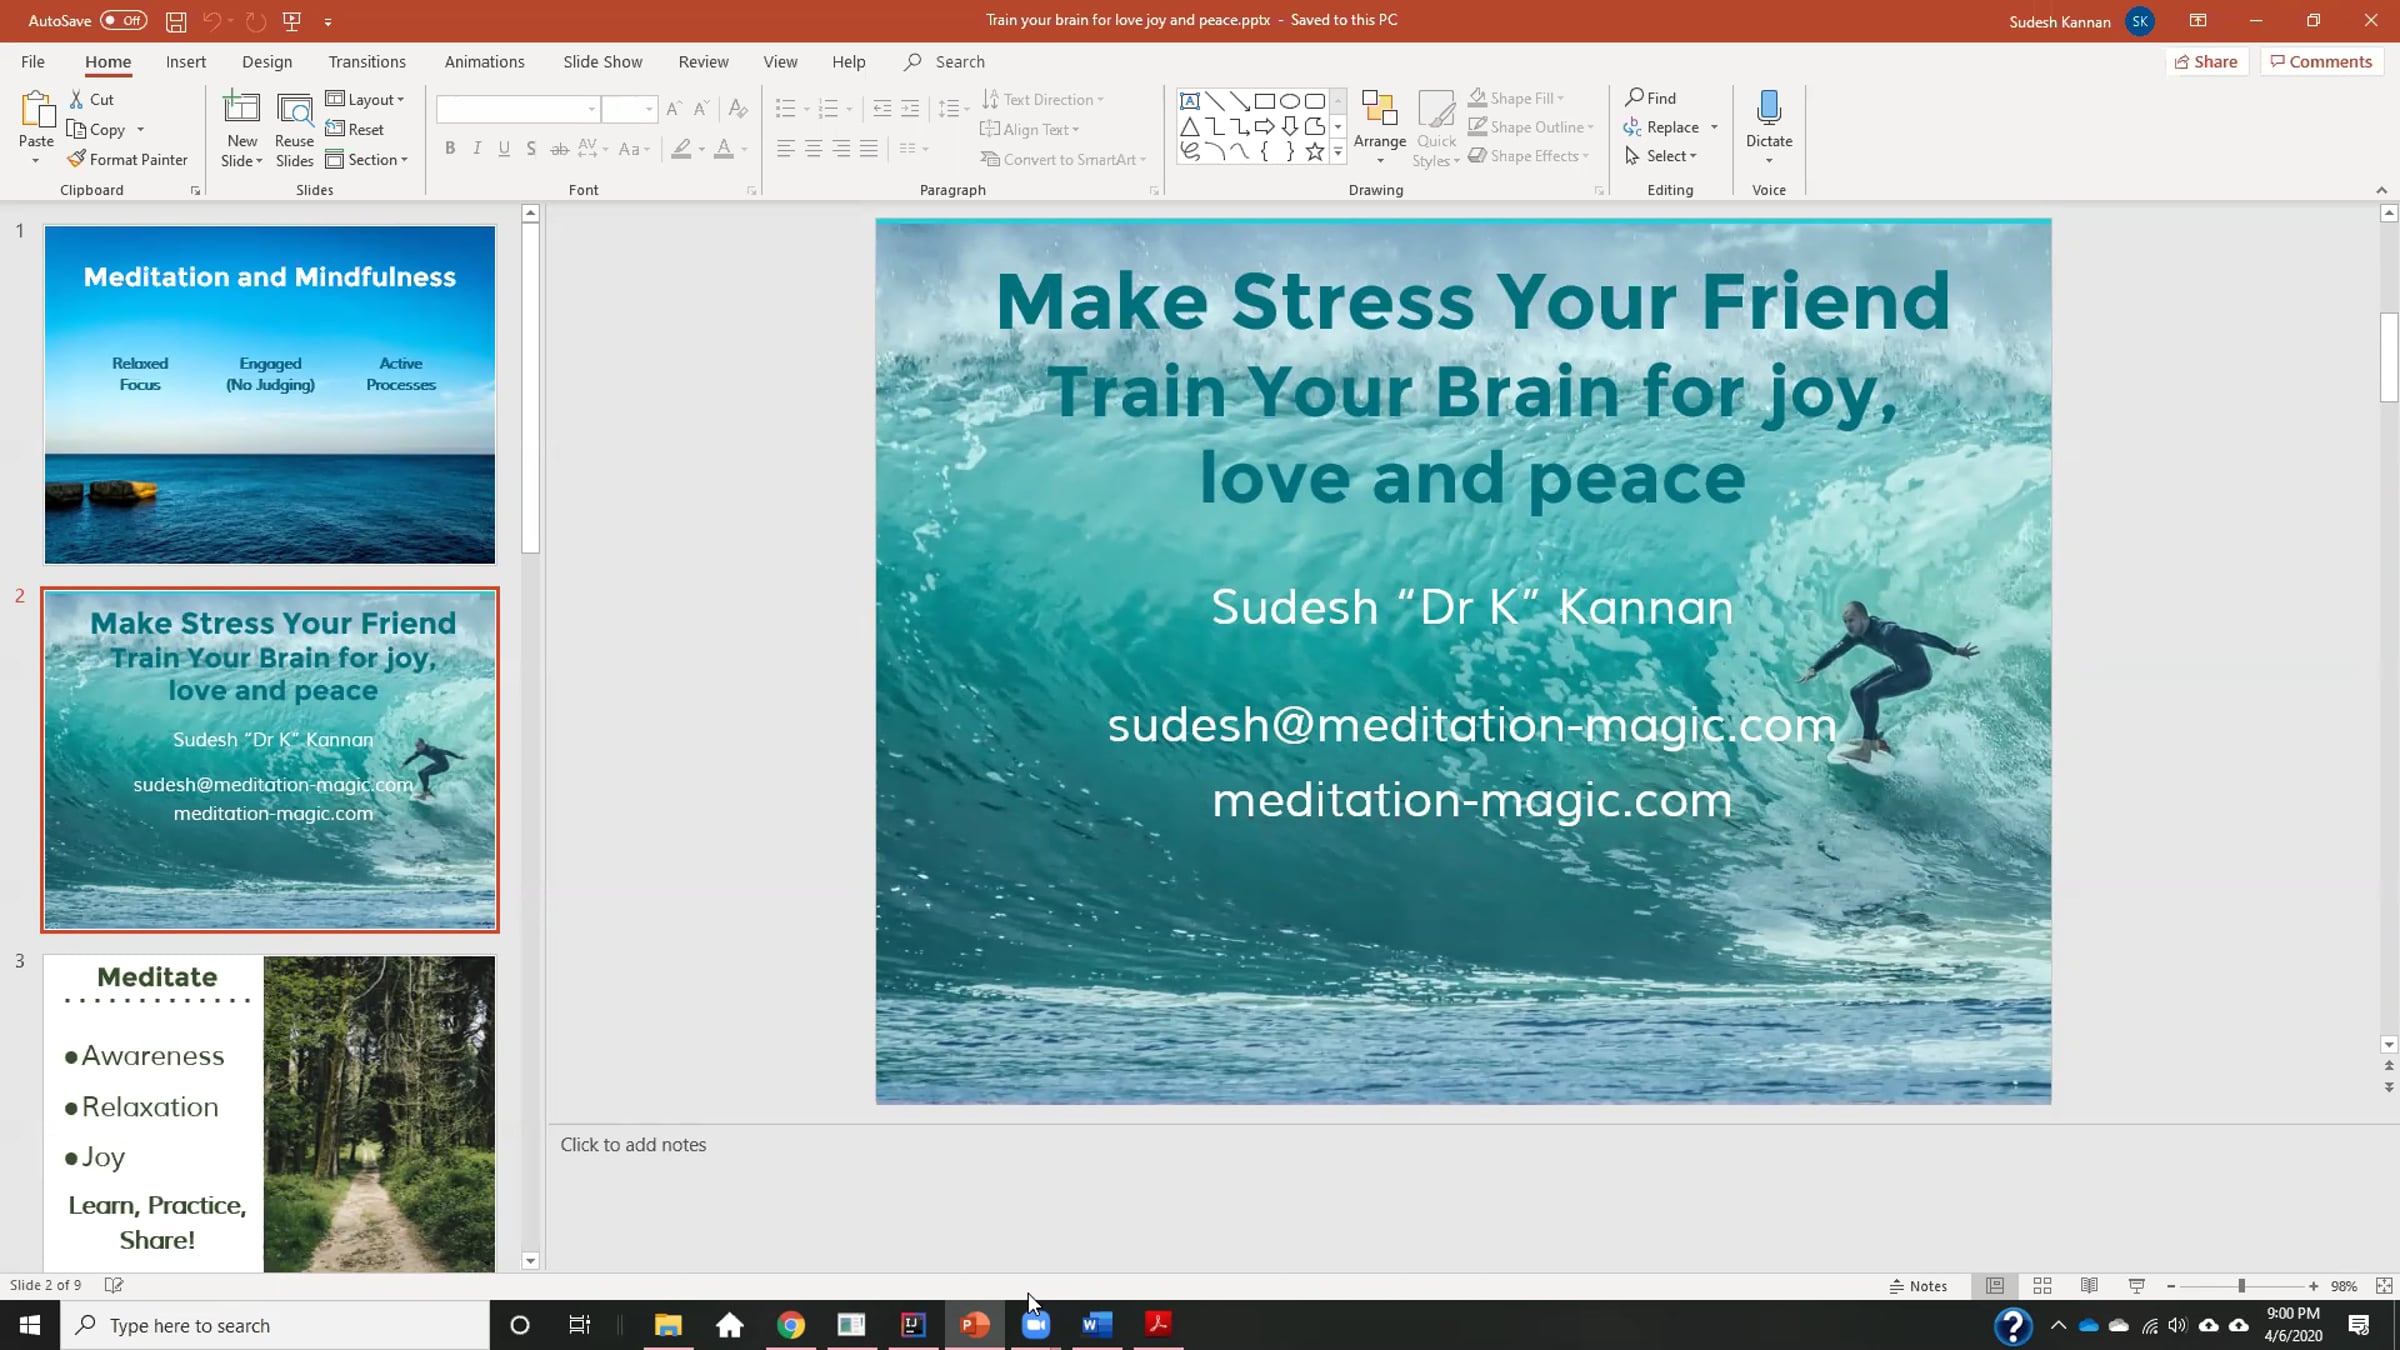Click the Reading View icon
Viewport: 2400px width, 1350px height.
coord(2089,1286)
